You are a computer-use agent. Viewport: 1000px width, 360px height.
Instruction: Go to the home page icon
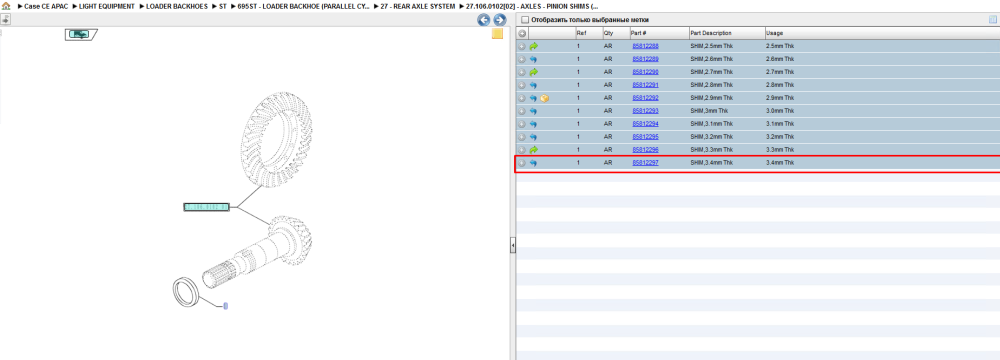tap(6, 6)
